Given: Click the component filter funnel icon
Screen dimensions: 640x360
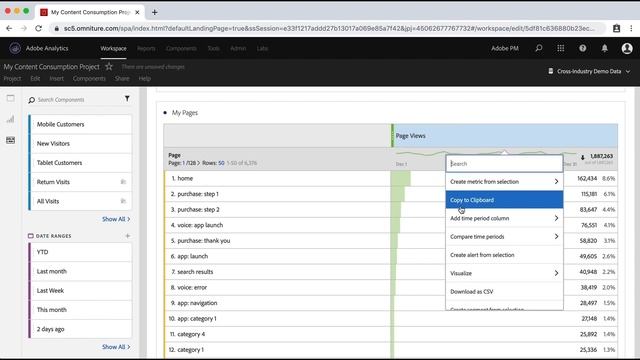Looking at the screenshot, I should click(127, 99).
